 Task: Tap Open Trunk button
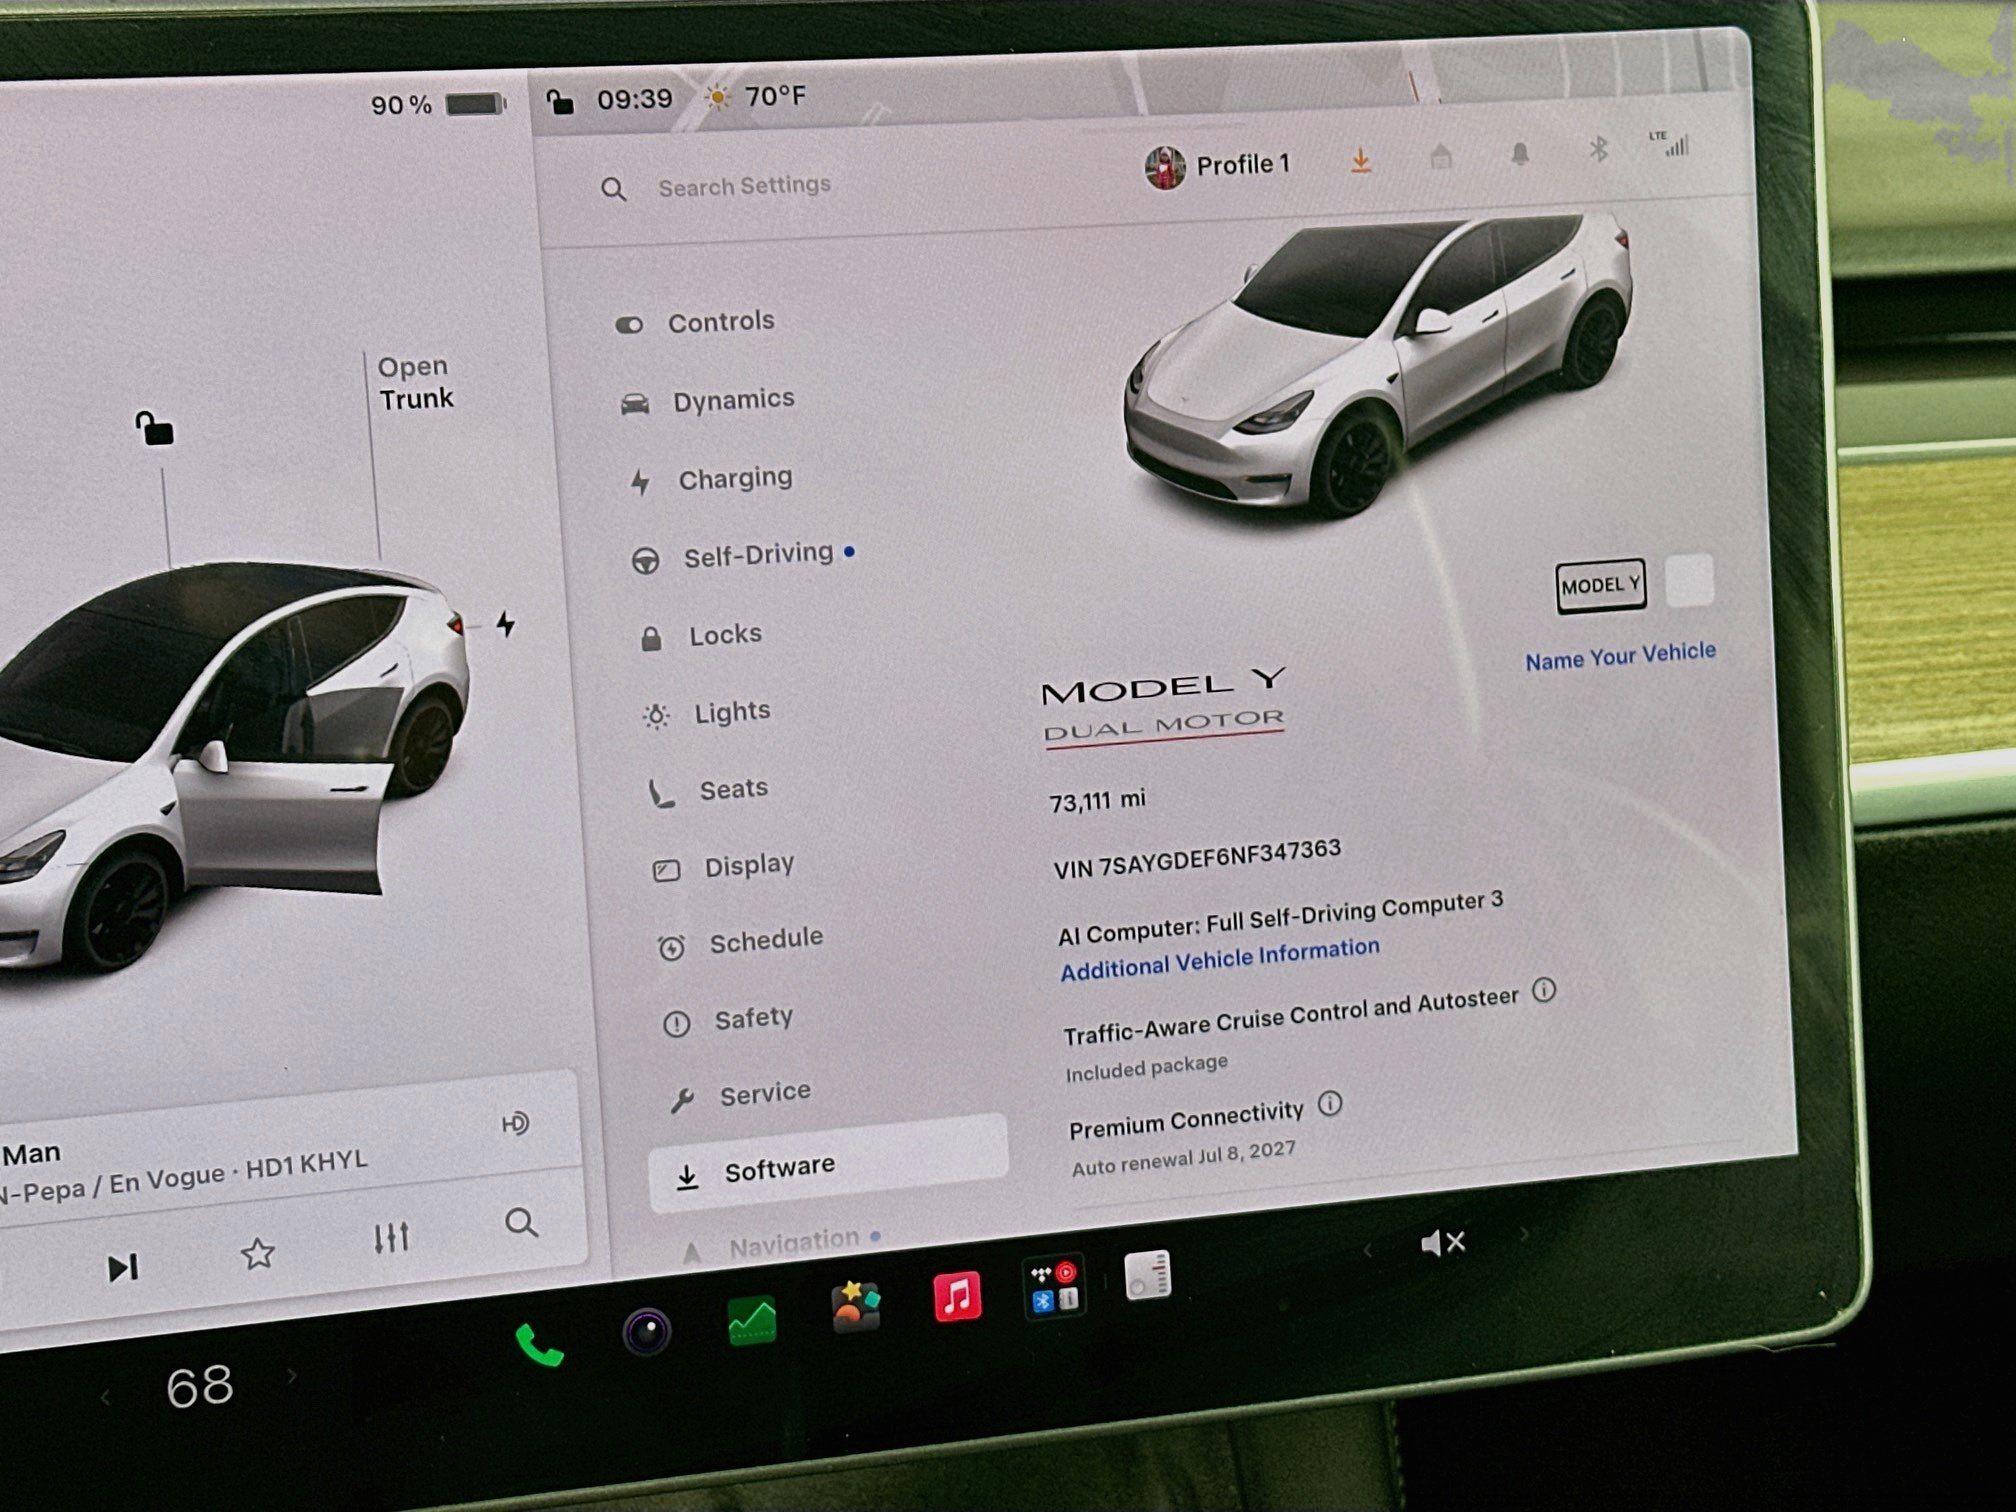[x=415, y=383]
